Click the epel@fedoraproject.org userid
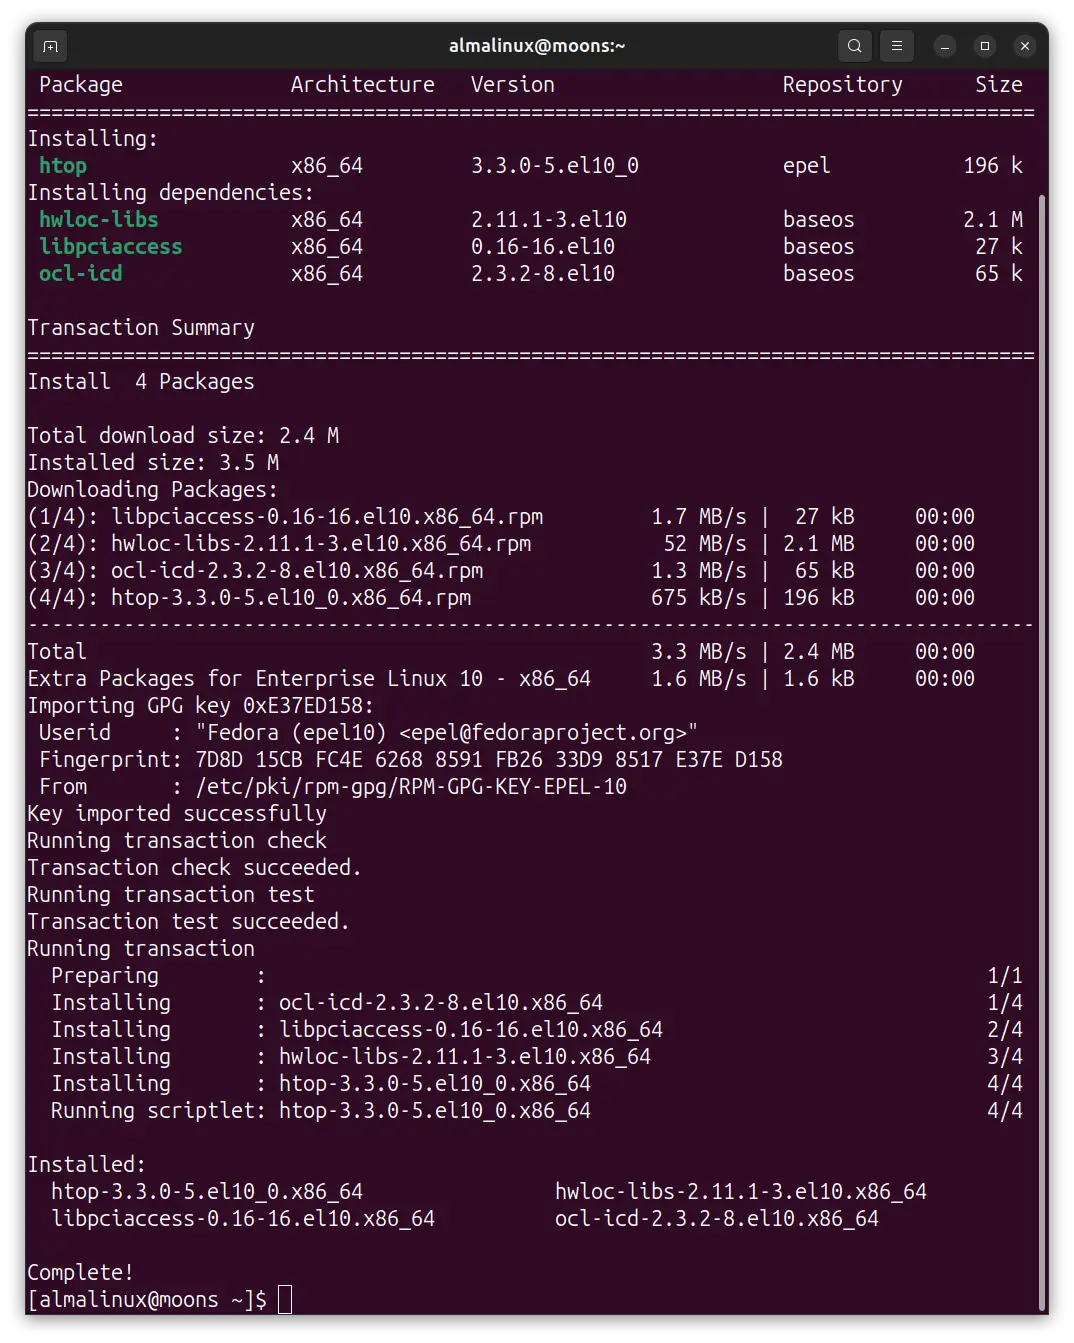Screen dimensions: 1074x1343 [x=543, y=733]
